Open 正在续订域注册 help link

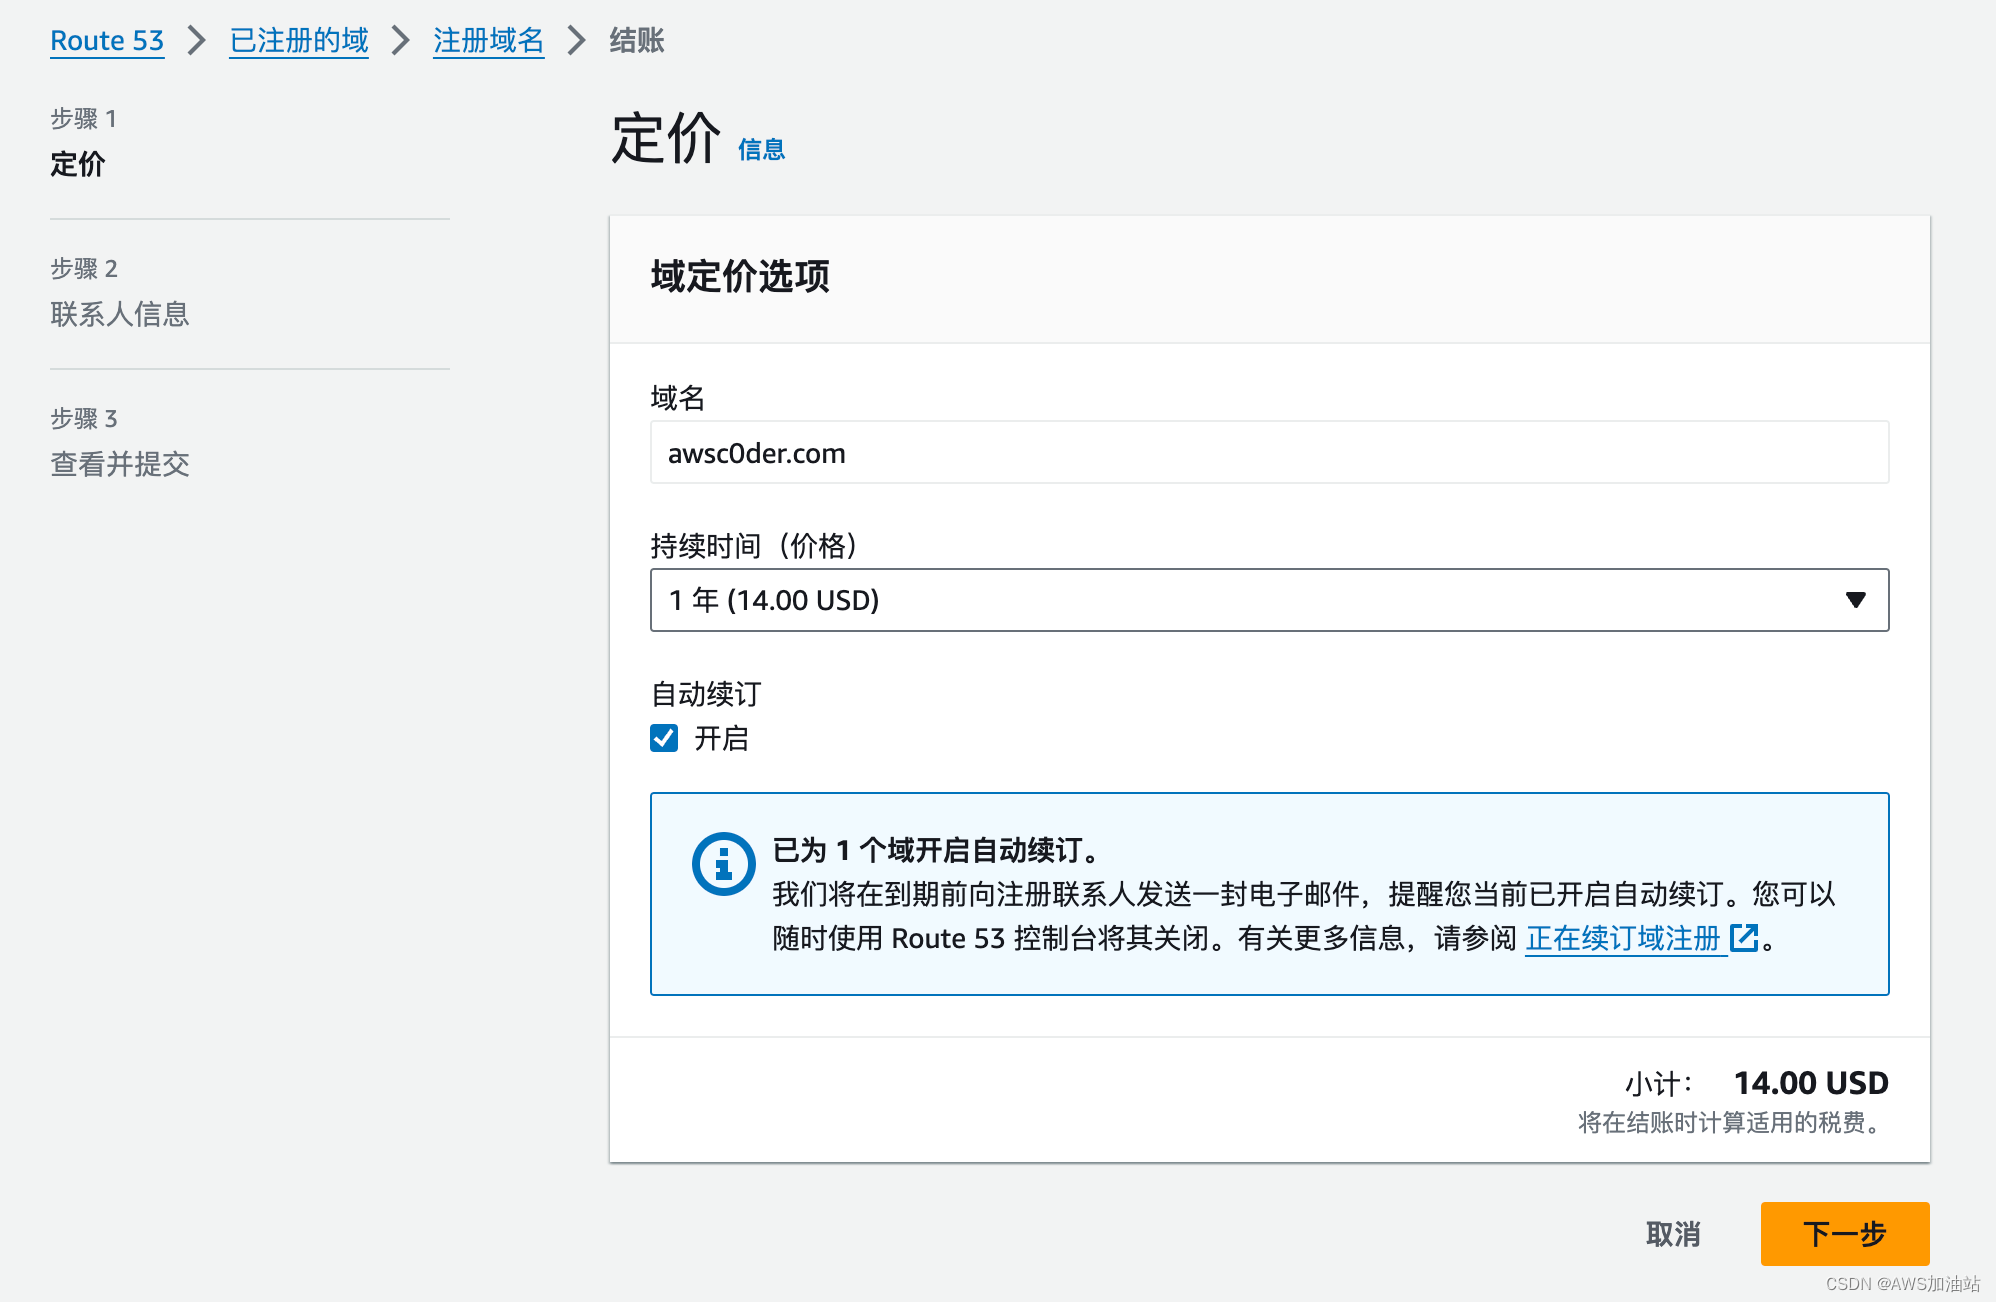(1622, 938)
